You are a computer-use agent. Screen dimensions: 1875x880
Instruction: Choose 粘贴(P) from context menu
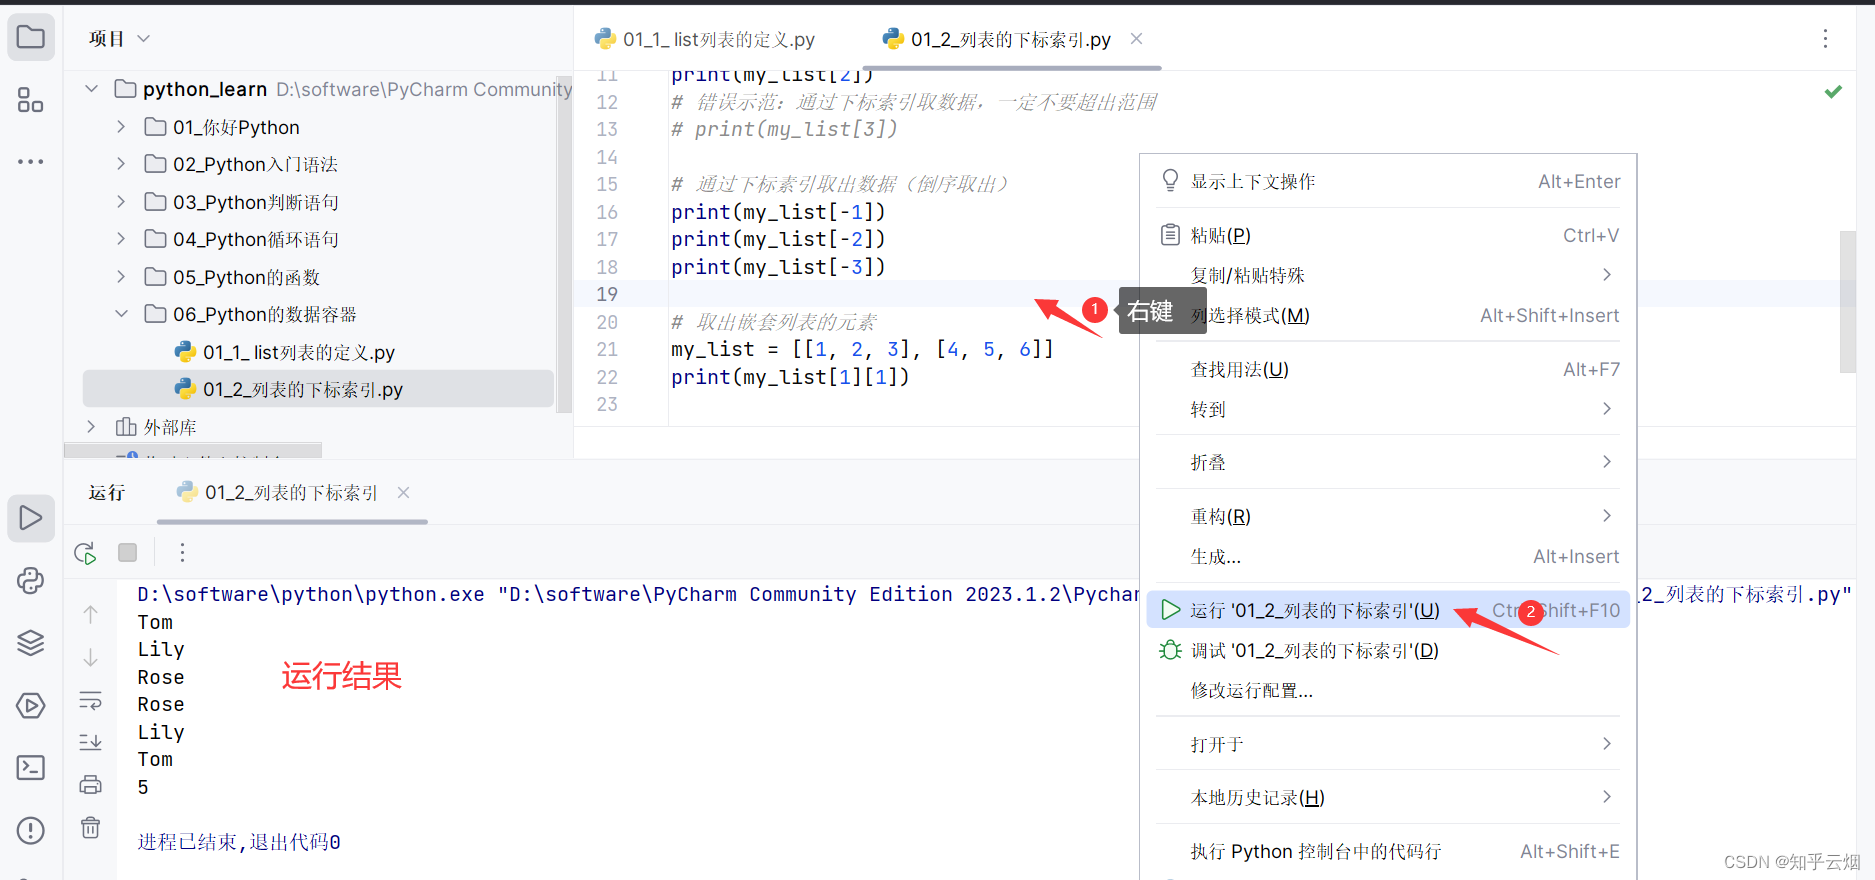pyautogui.click(x=1388, y=235)
